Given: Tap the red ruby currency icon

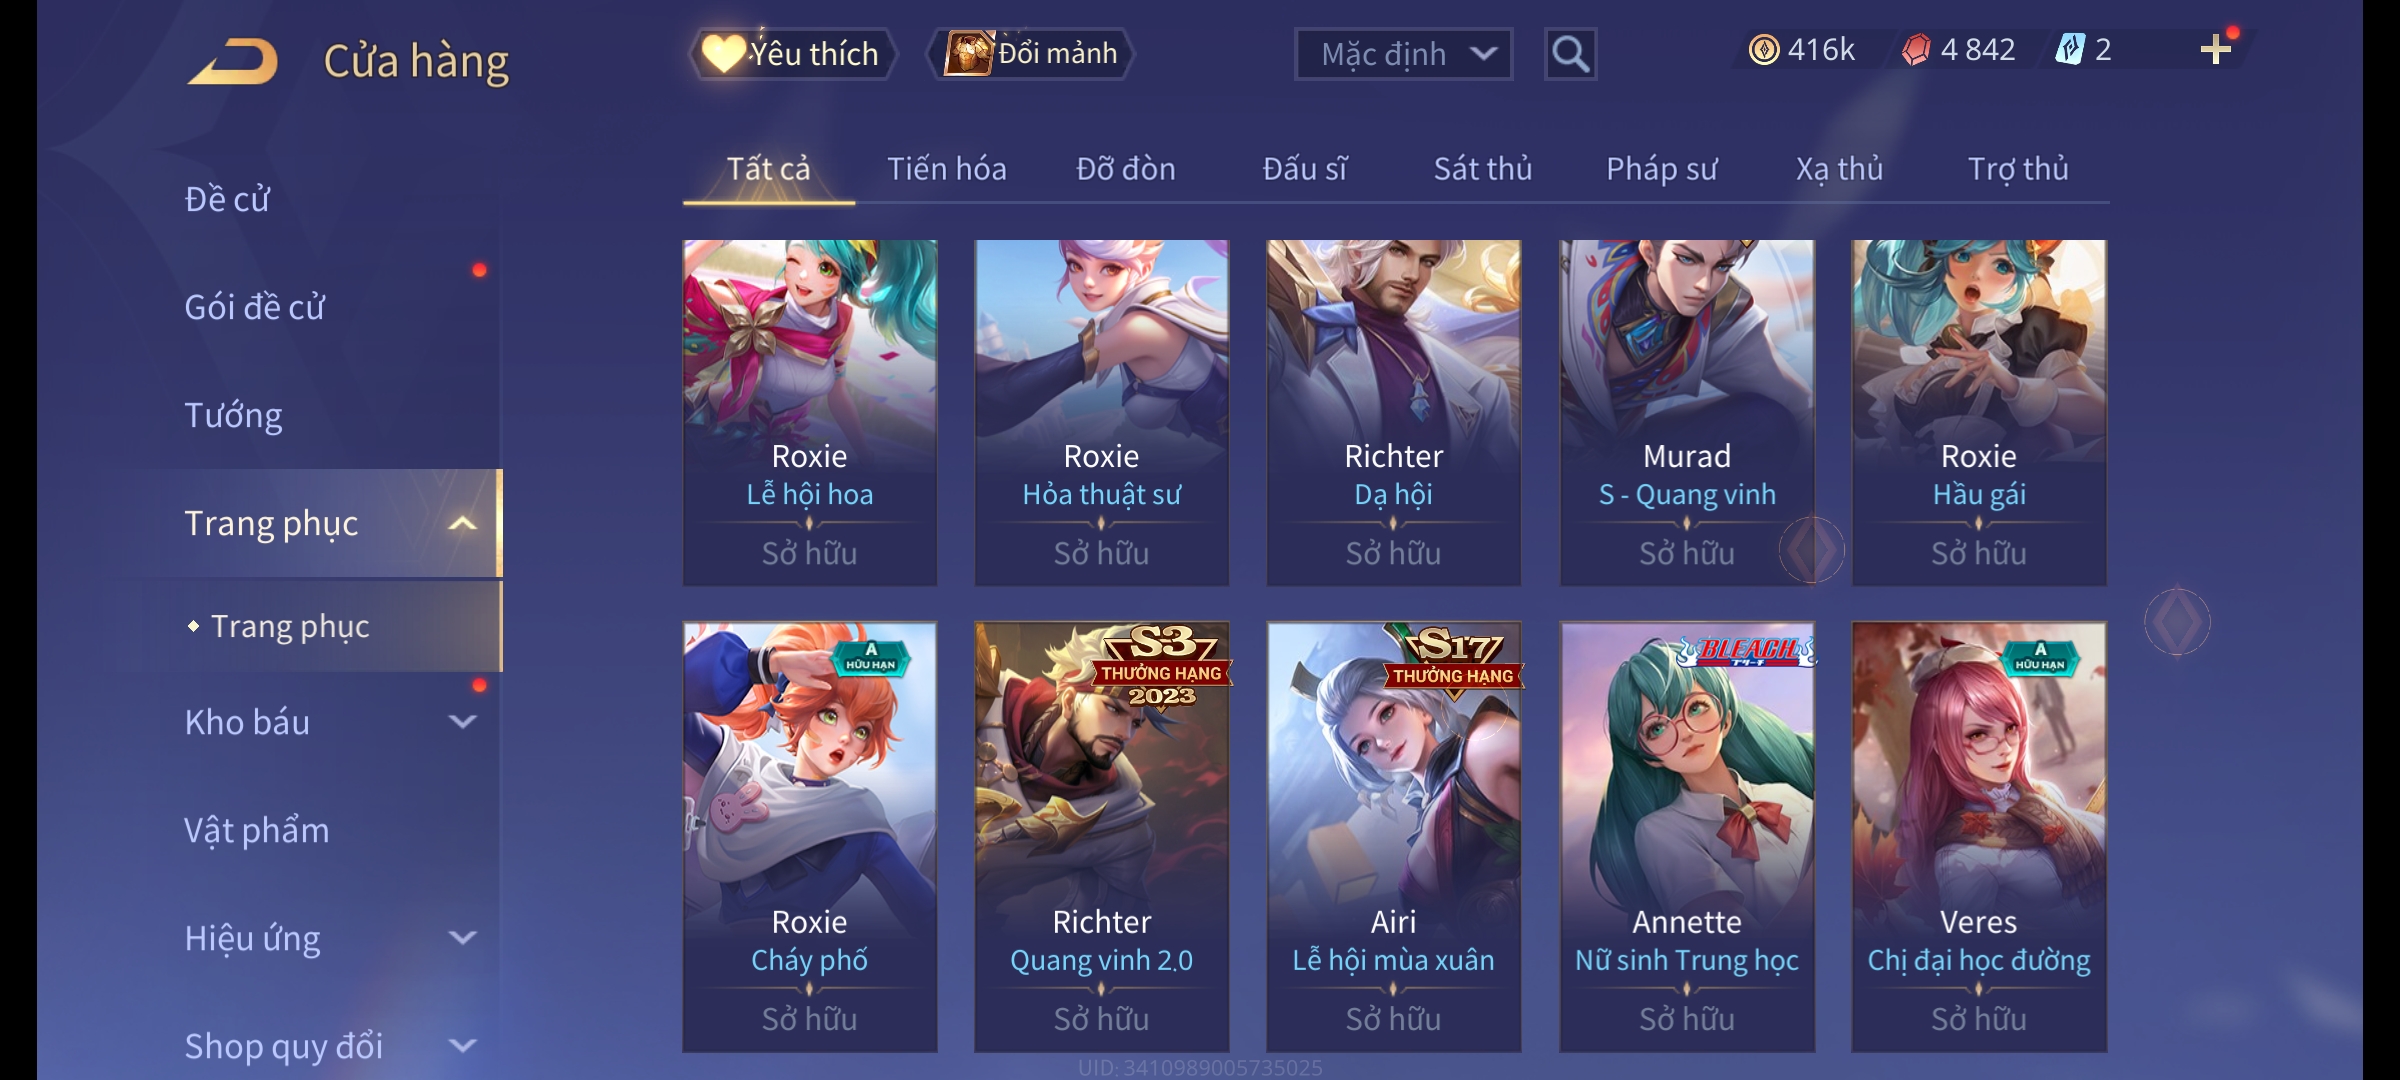Looking at the screenshot, I should [1915, 50].
